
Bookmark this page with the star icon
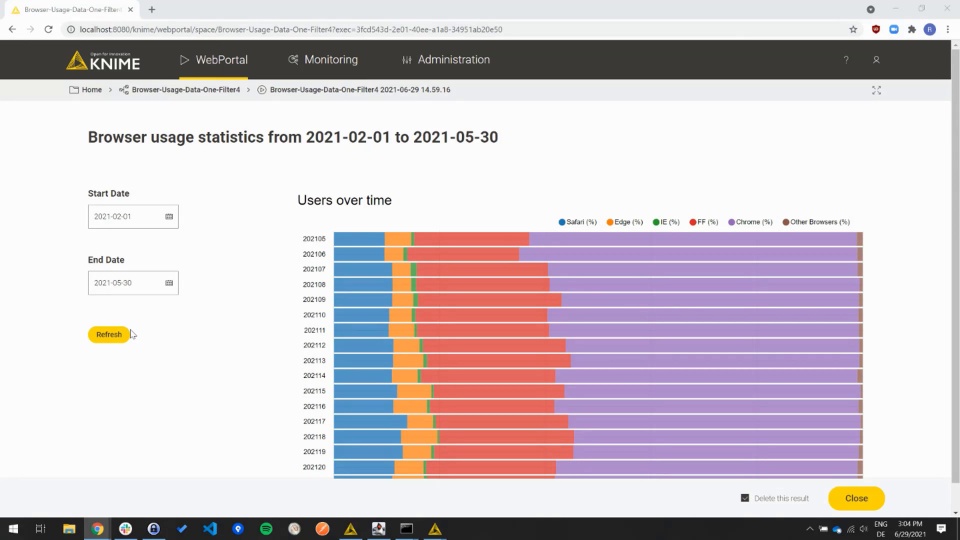pos(853,29)
